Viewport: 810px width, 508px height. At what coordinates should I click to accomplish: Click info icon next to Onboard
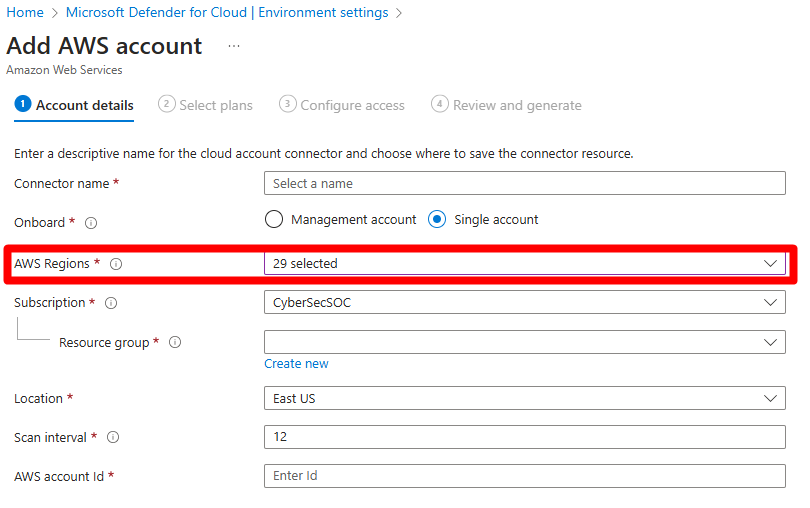91,223
